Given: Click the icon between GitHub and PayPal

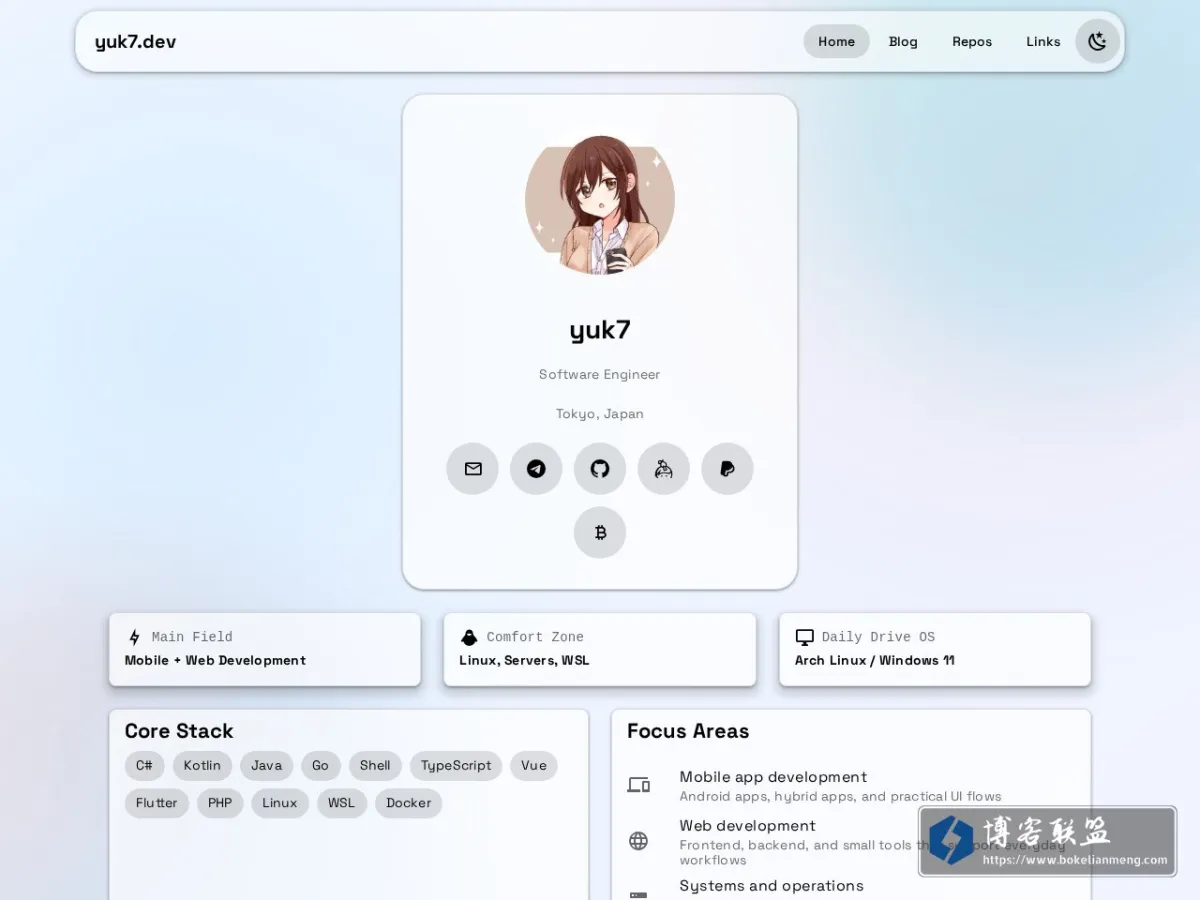Looking at the screenshot, I should tap(664, 468).
